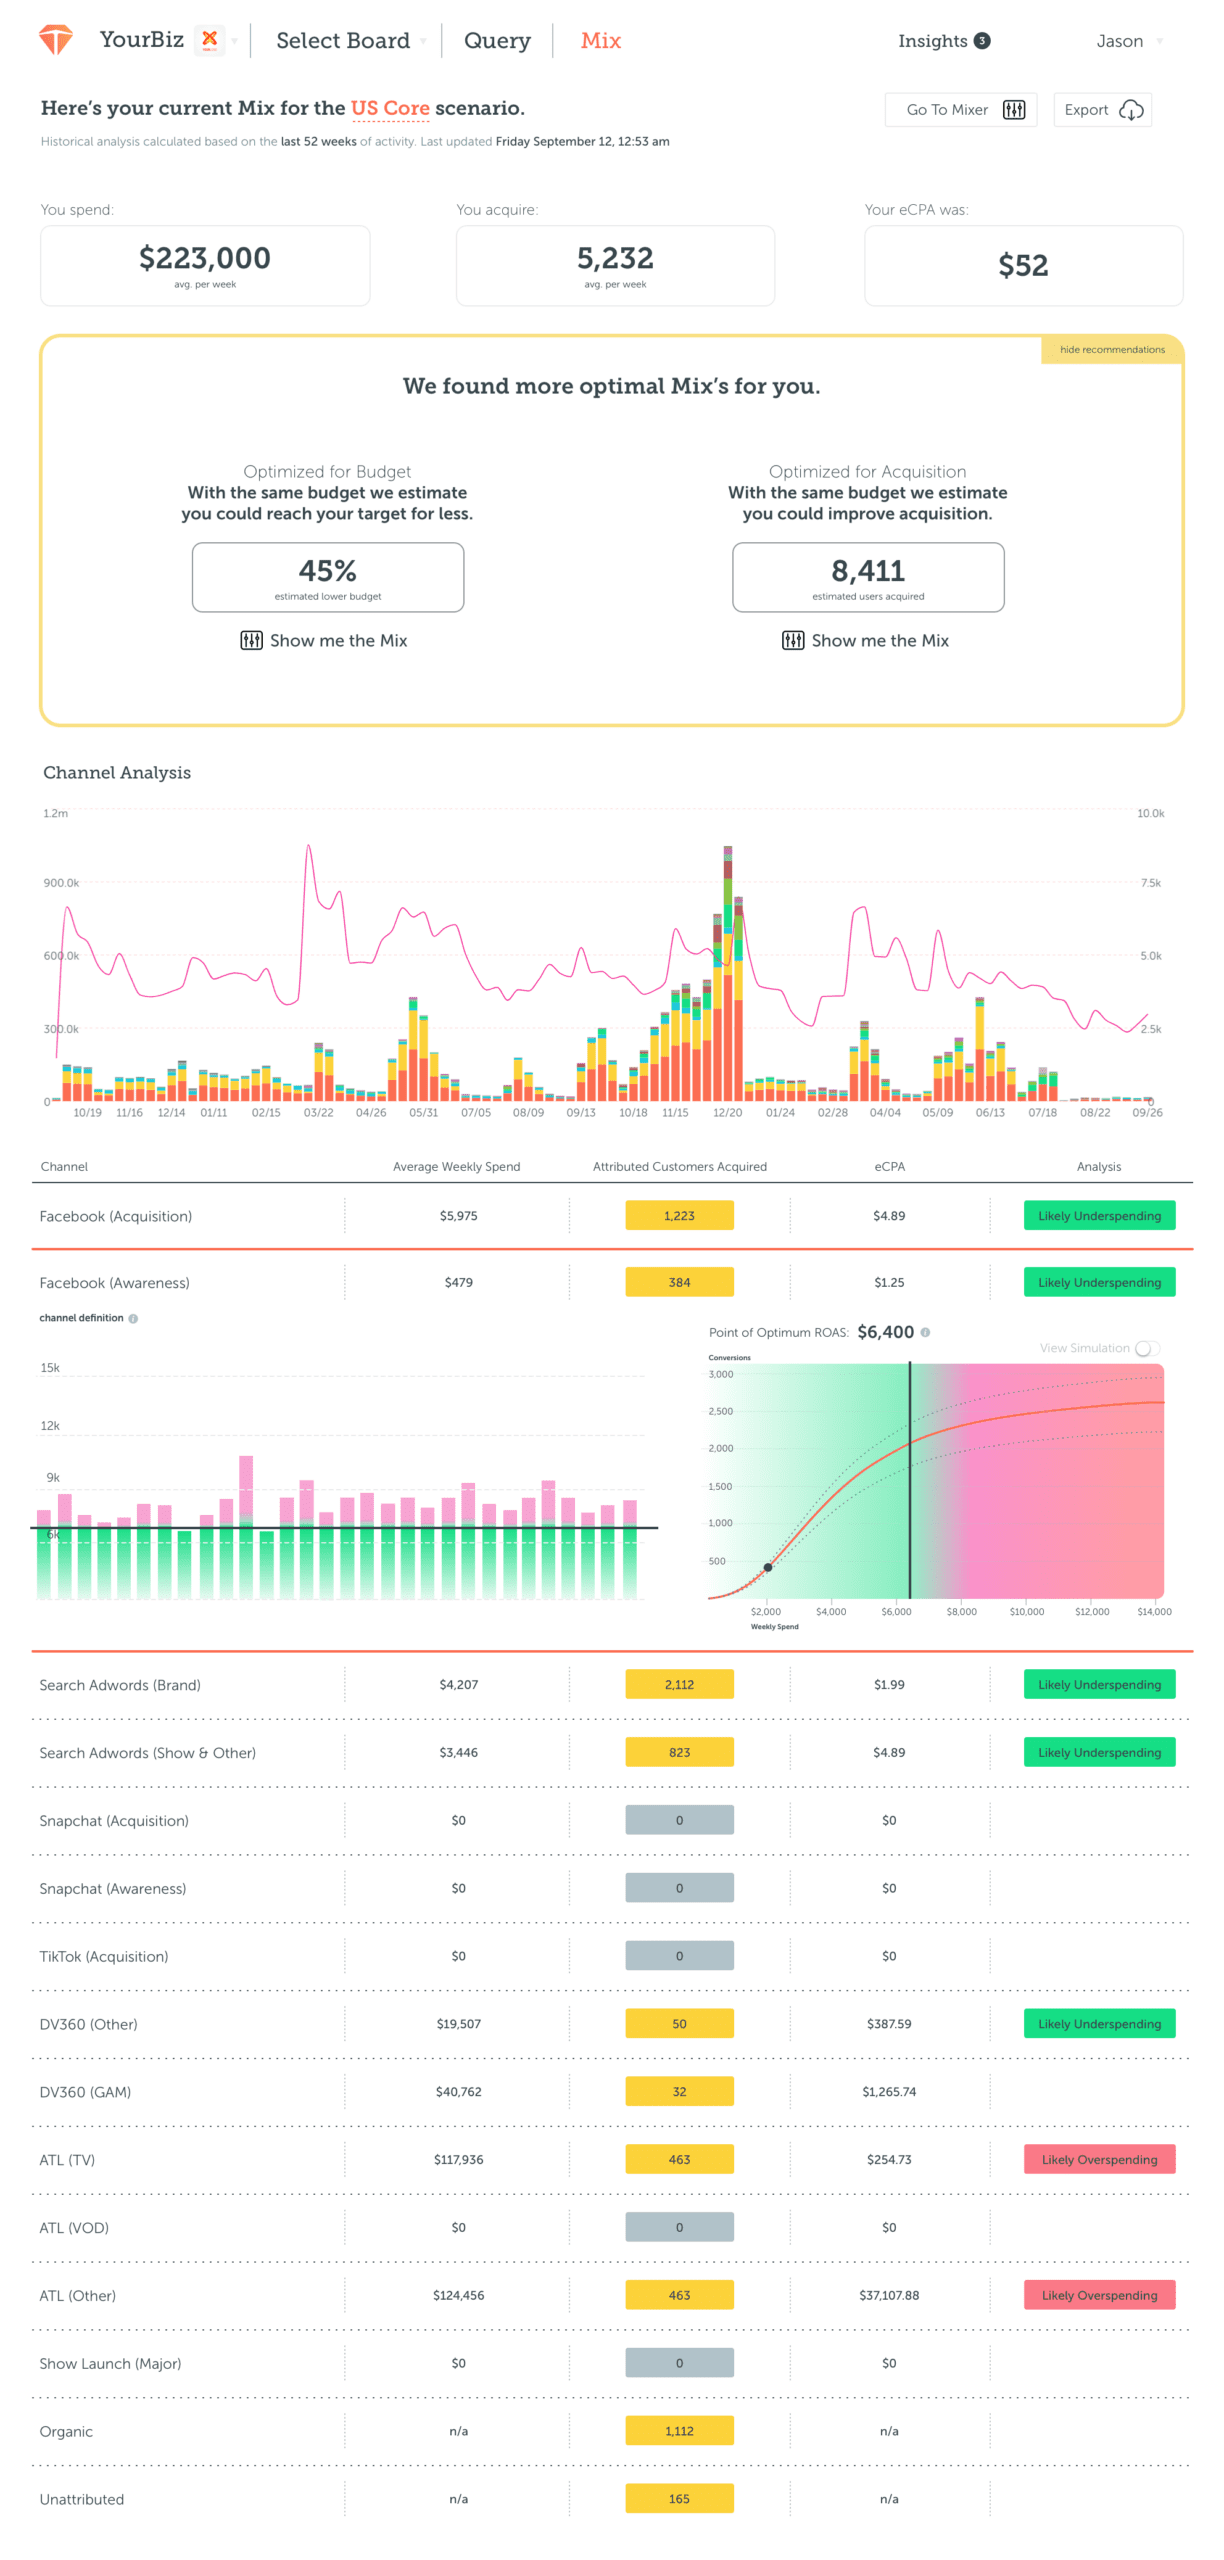Select the Mix tab
The width and height of the screenshot is (1224, 2560).
pos(600,41)
